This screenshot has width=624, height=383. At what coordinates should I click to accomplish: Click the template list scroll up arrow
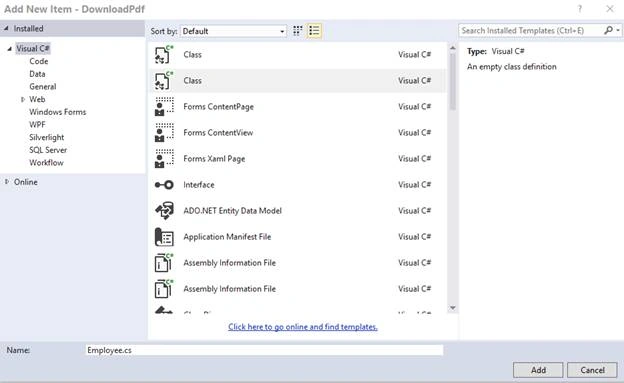point(452,48)
